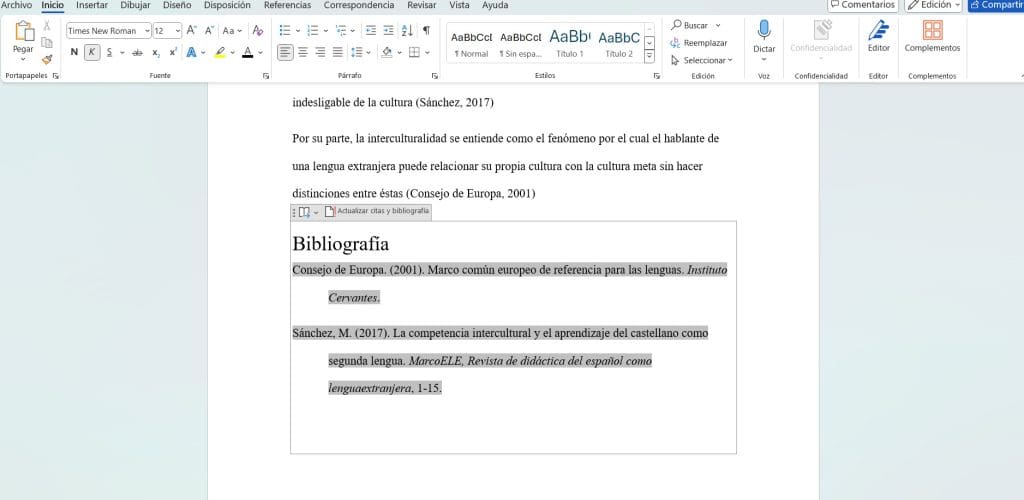Apply subscript with the x₂ icon
The height and width of the screenshot is (500, 1024).
point(156,52)
